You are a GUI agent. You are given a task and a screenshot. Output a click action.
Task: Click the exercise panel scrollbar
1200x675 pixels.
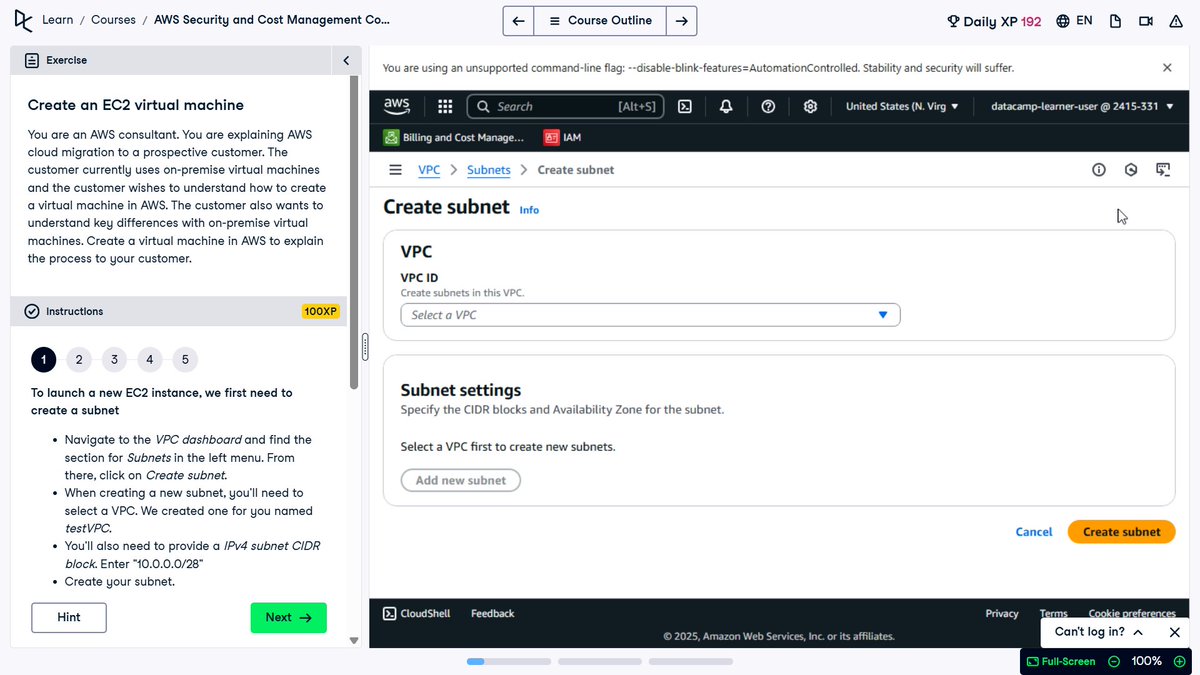(353, 232)
